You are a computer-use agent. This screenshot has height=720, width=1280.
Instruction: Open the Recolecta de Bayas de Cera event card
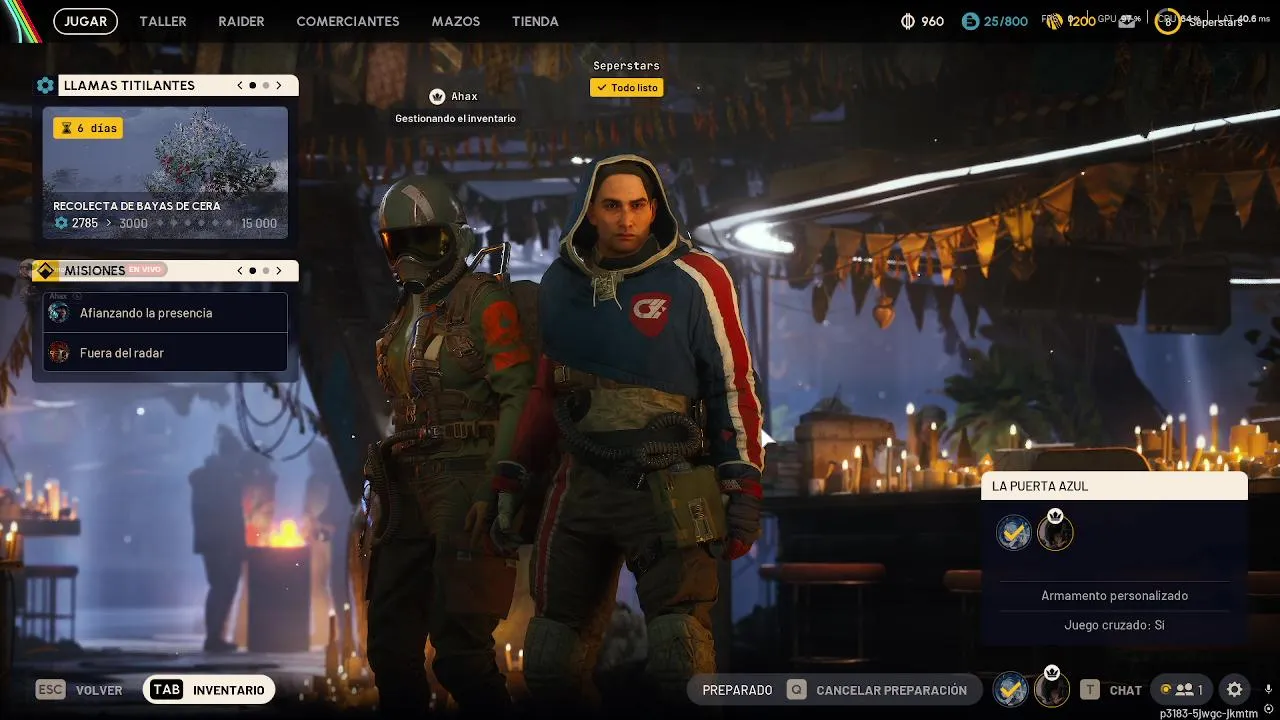click(x=165, y=173)
